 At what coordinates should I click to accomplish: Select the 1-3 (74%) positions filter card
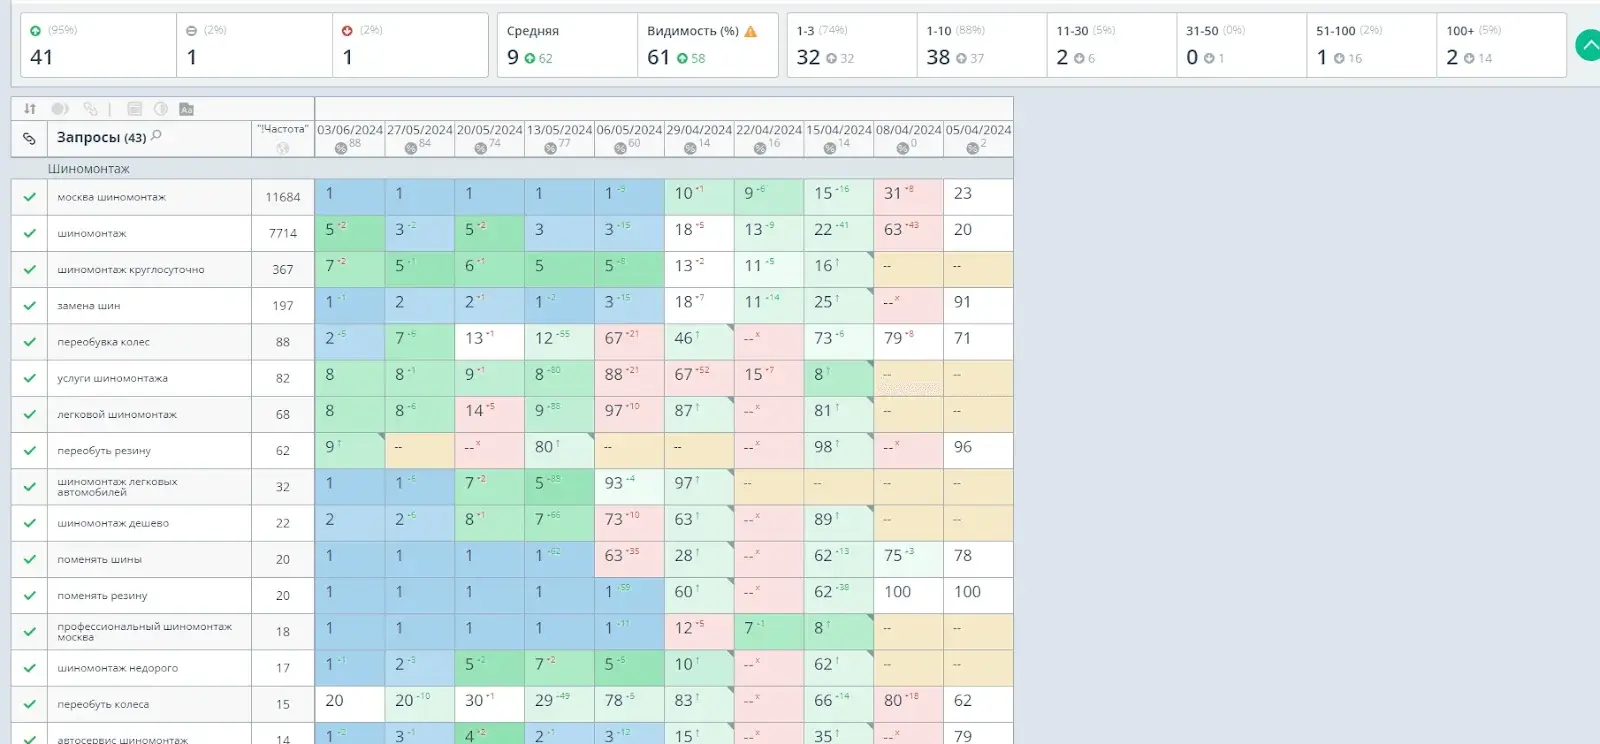click(852, 45)
